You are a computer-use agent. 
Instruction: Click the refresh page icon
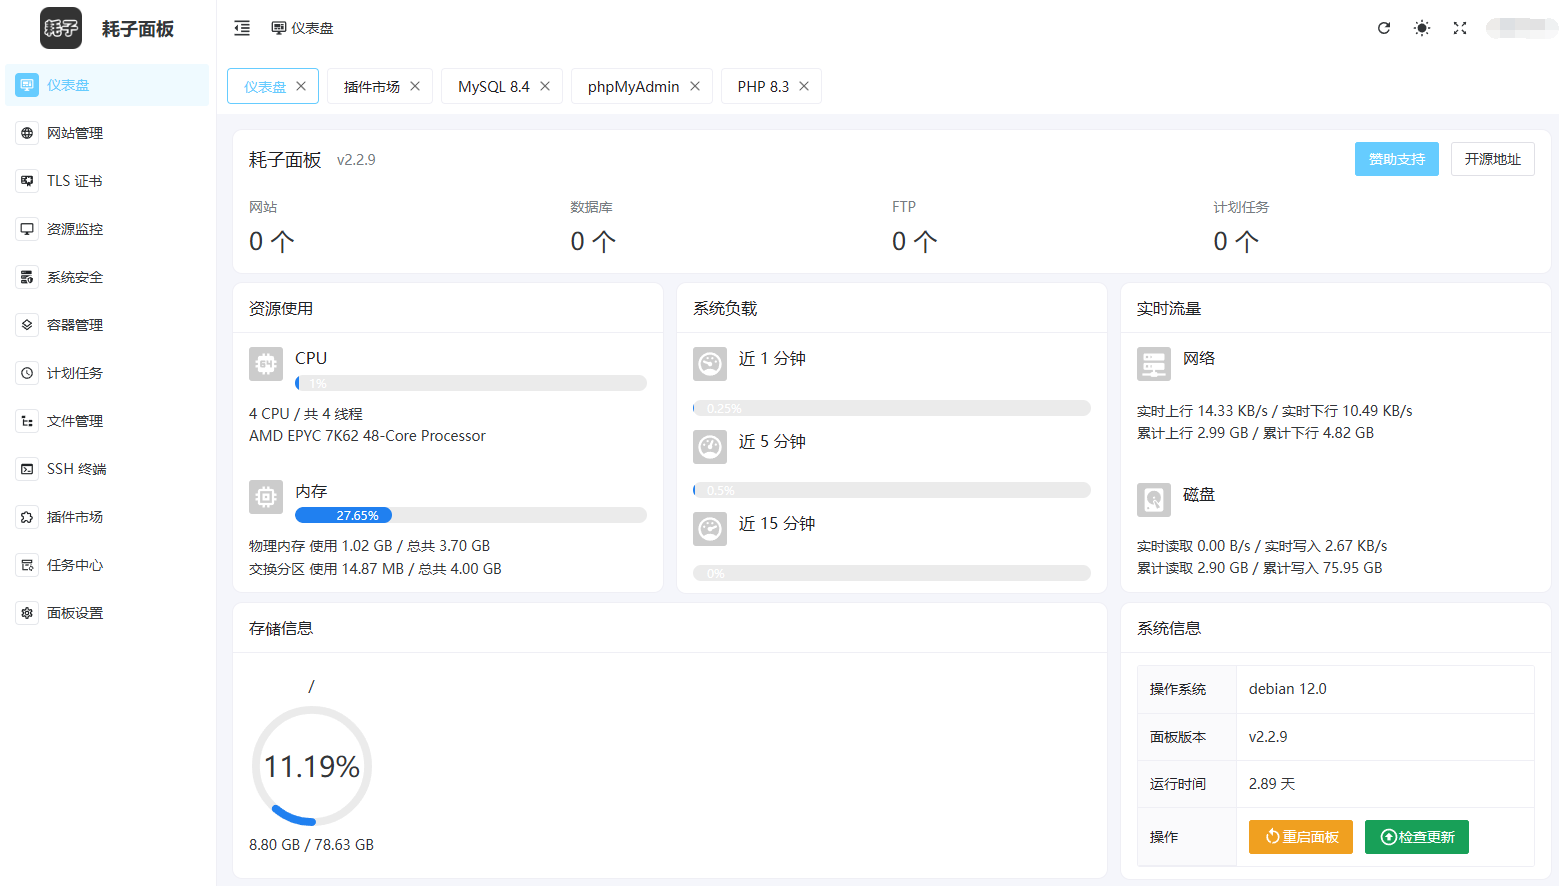[1384, 28]
